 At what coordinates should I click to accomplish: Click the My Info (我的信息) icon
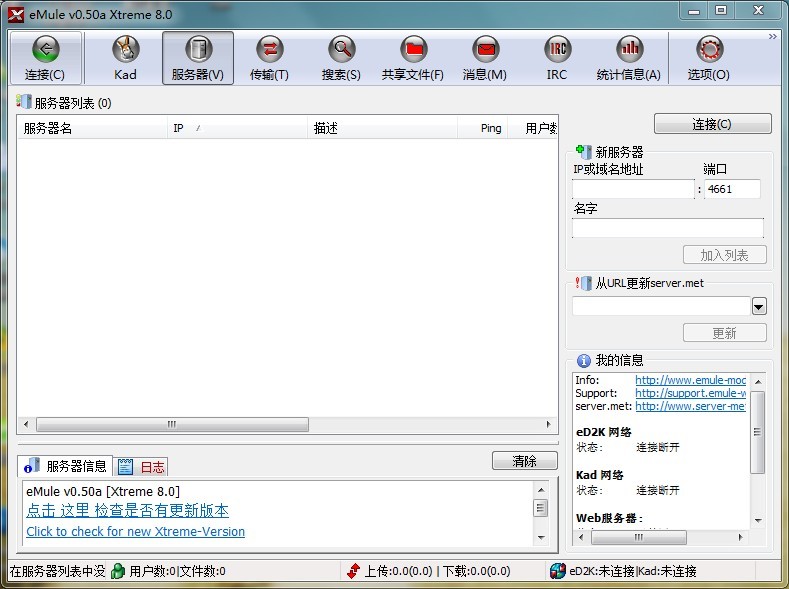(584, 360)
